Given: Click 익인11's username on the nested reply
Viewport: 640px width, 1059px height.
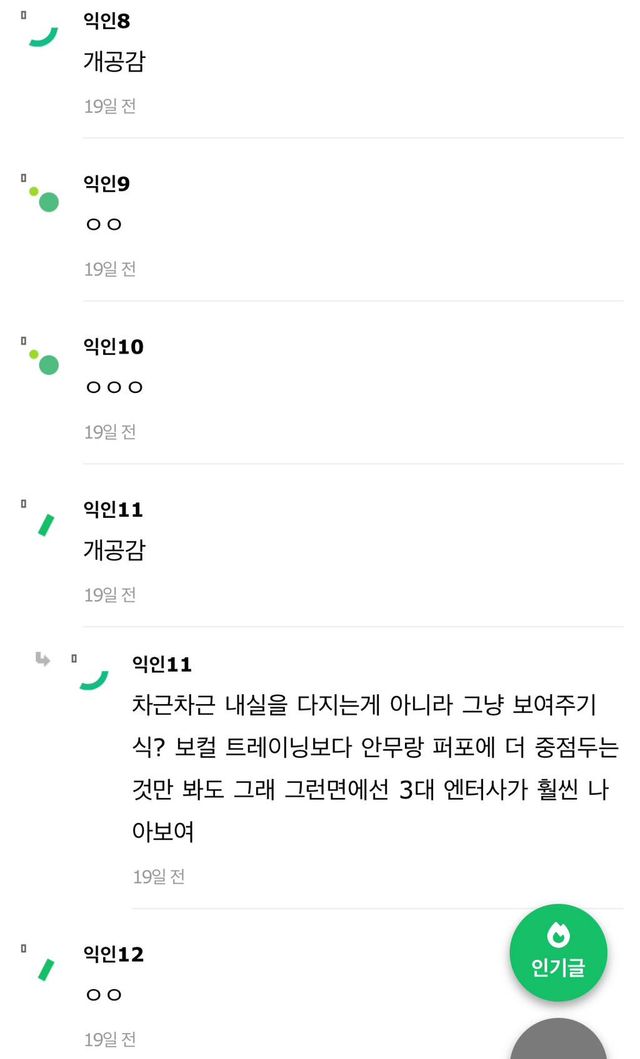Looking at the screenshot, I should [161, 665].
